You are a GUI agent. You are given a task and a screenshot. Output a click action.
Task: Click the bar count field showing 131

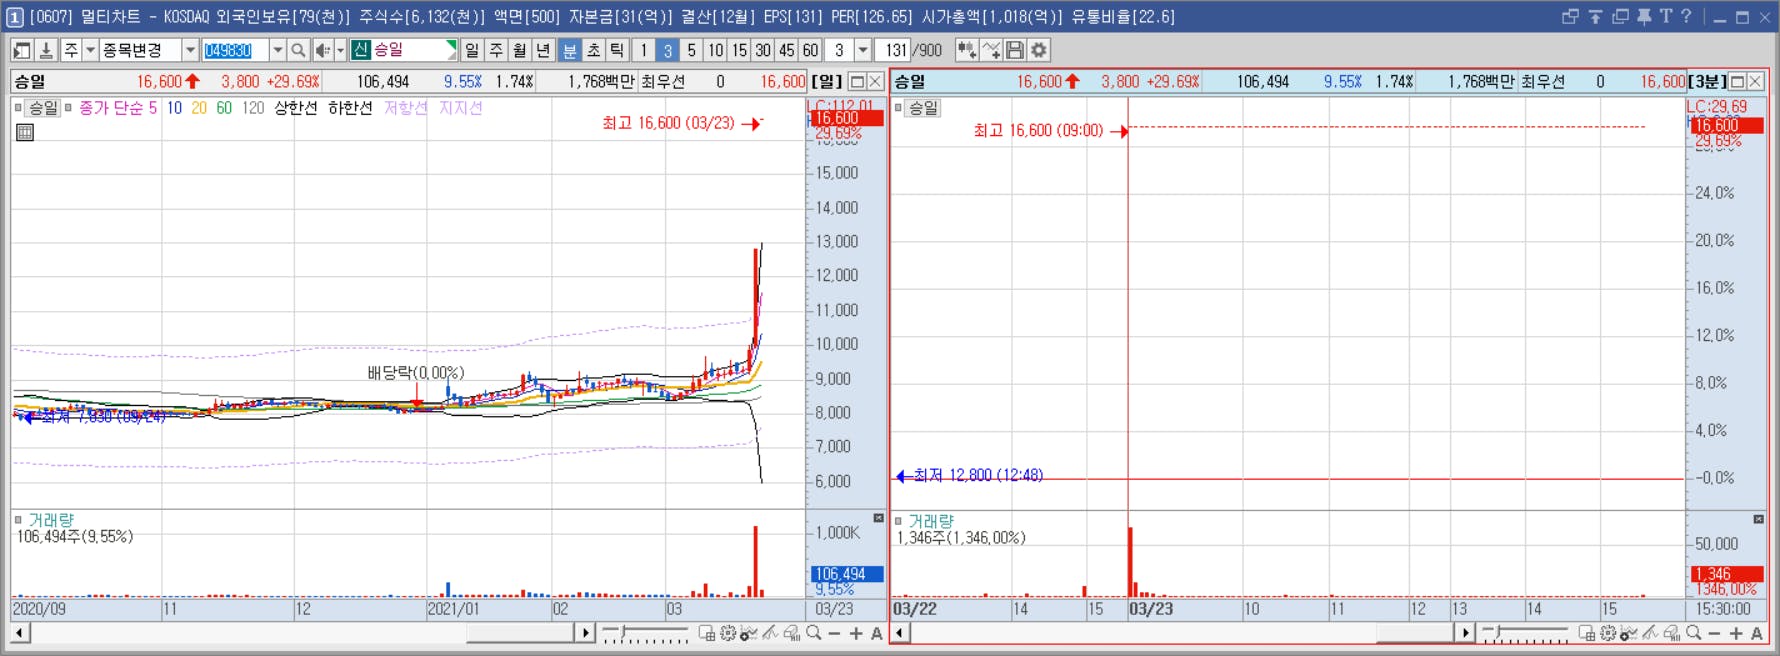coord(893,50)
